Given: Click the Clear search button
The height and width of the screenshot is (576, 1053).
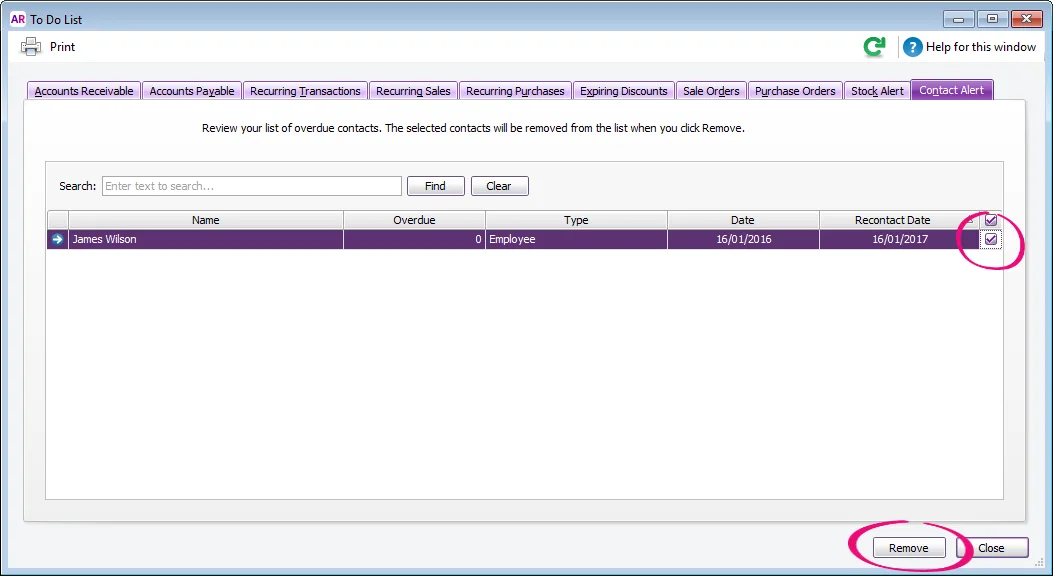Looking at the screenshot, I should pos(499,186).
